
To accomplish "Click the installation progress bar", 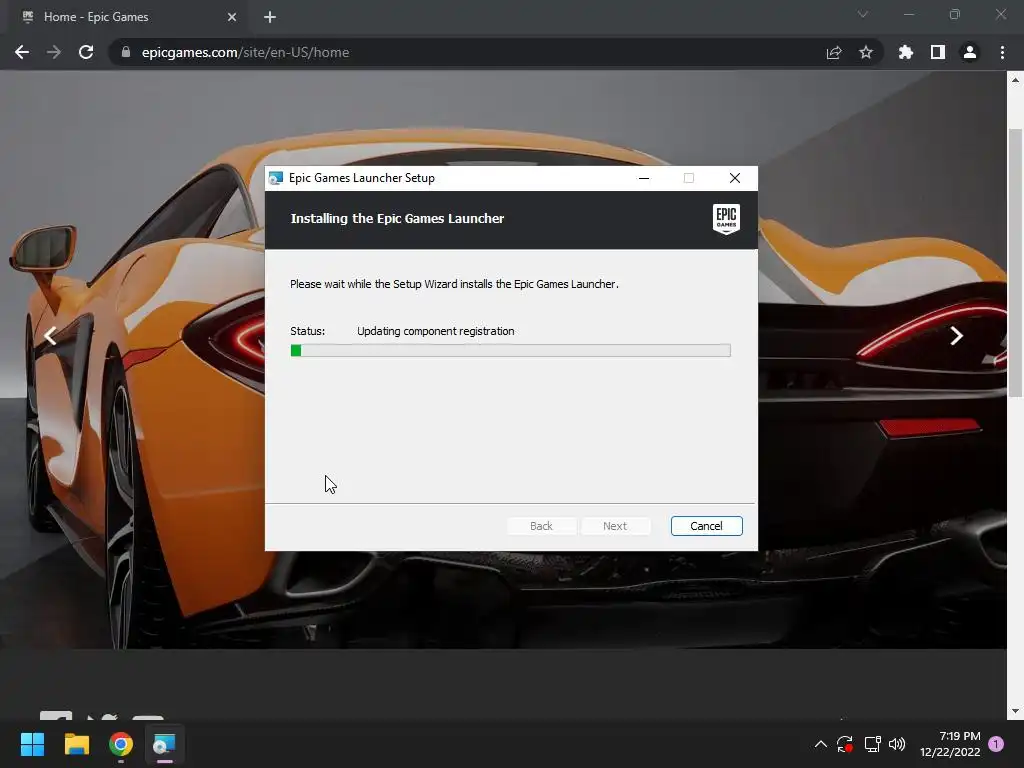I will point(510,351).
